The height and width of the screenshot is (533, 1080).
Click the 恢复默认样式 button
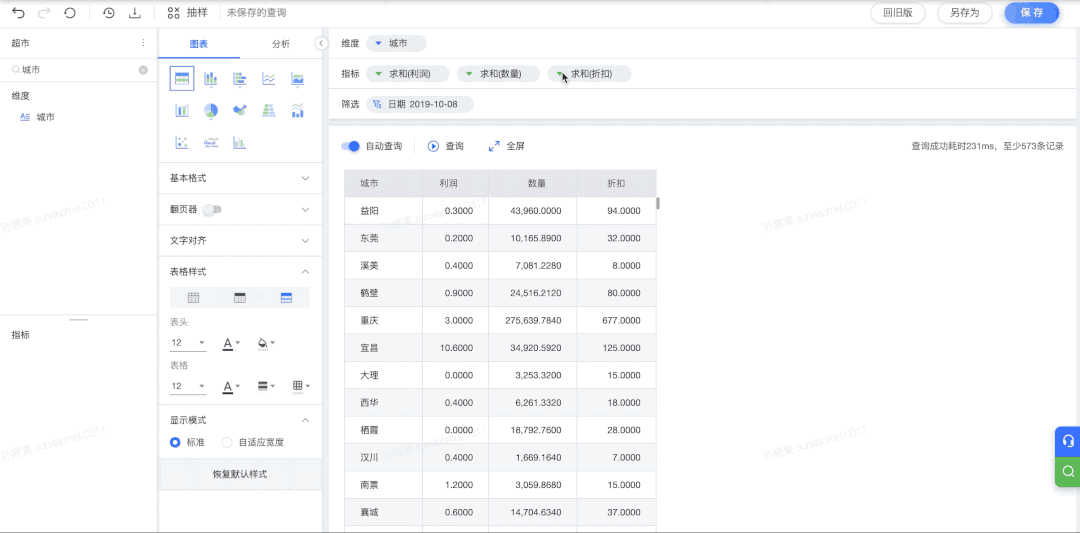point(240,474)
